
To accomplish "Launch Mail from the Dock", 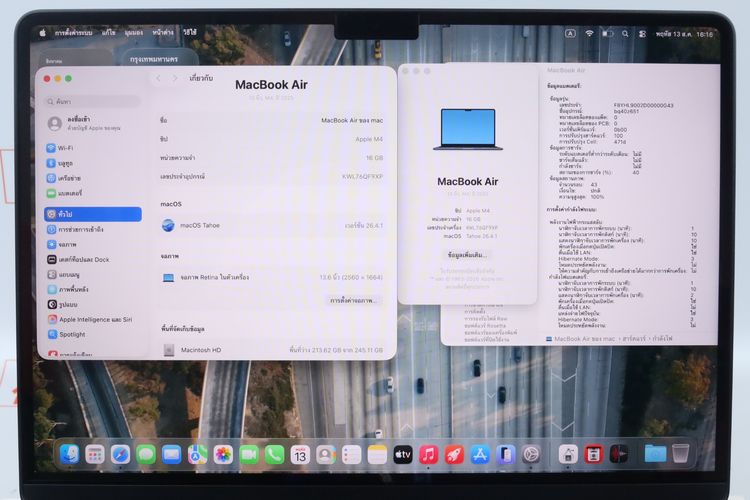I will [x=171, y=454].
